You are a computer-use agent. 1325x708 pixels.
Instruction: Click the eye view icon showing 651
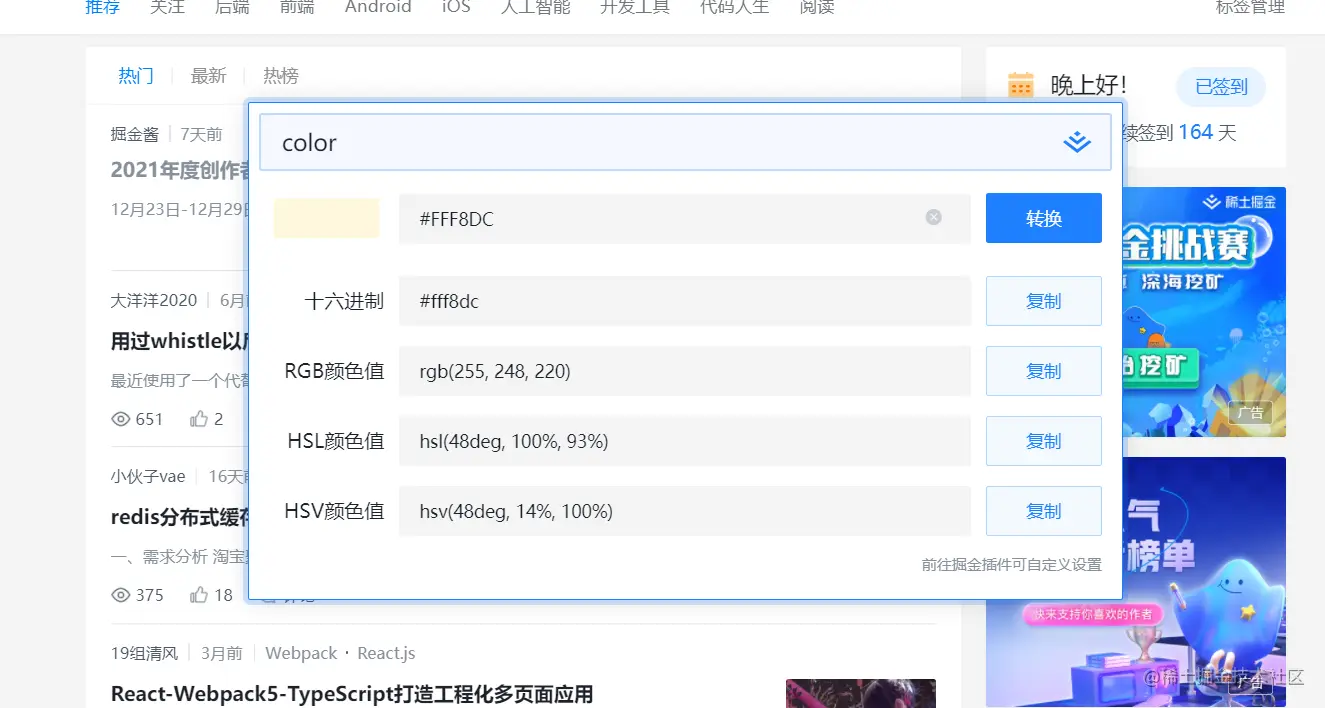pos(121,419)
